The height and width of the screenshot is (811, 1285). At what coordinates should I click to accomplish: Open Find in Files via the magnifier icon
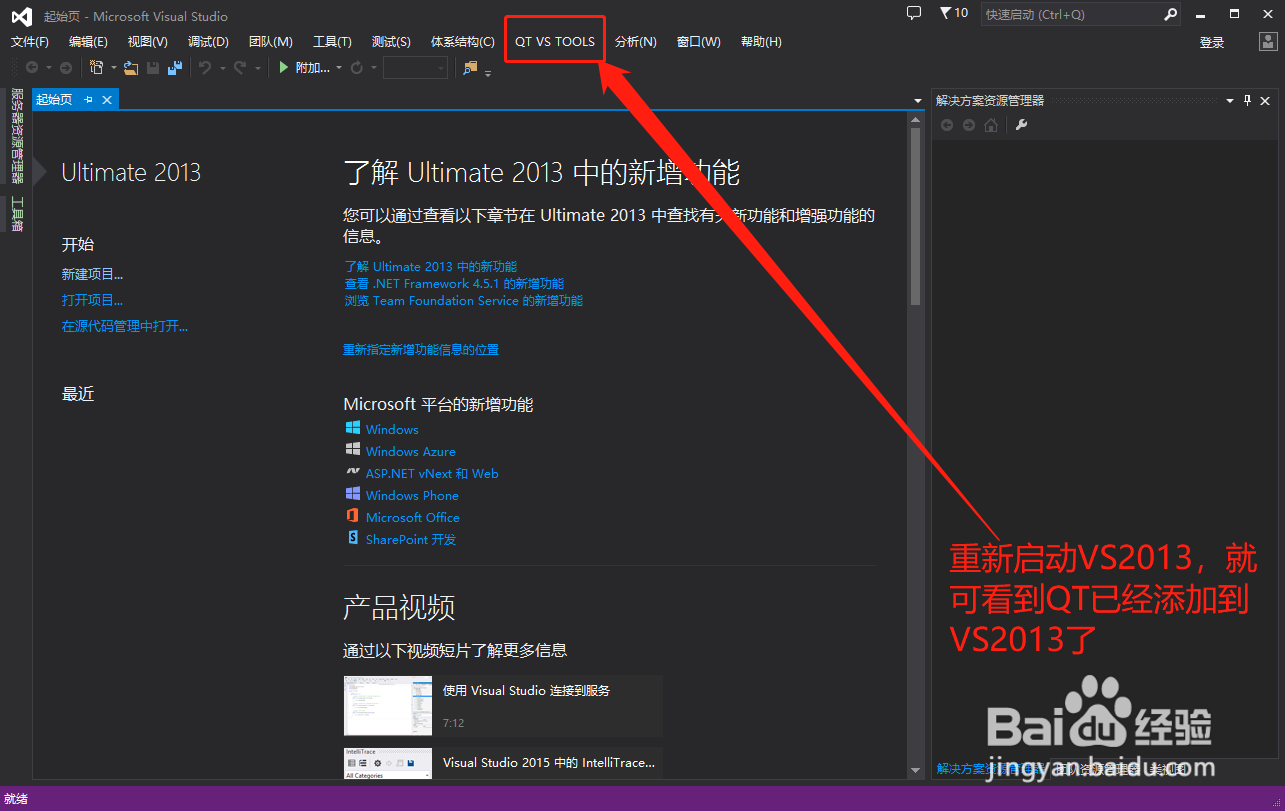tap(468, 69)
